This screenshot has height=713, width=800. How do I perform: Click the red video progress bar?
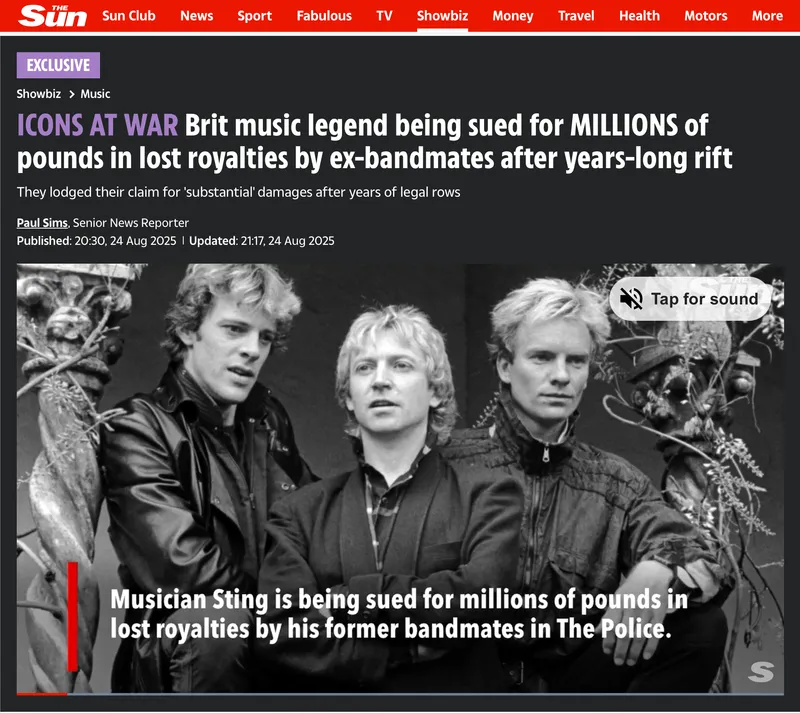tap(42, 694)
